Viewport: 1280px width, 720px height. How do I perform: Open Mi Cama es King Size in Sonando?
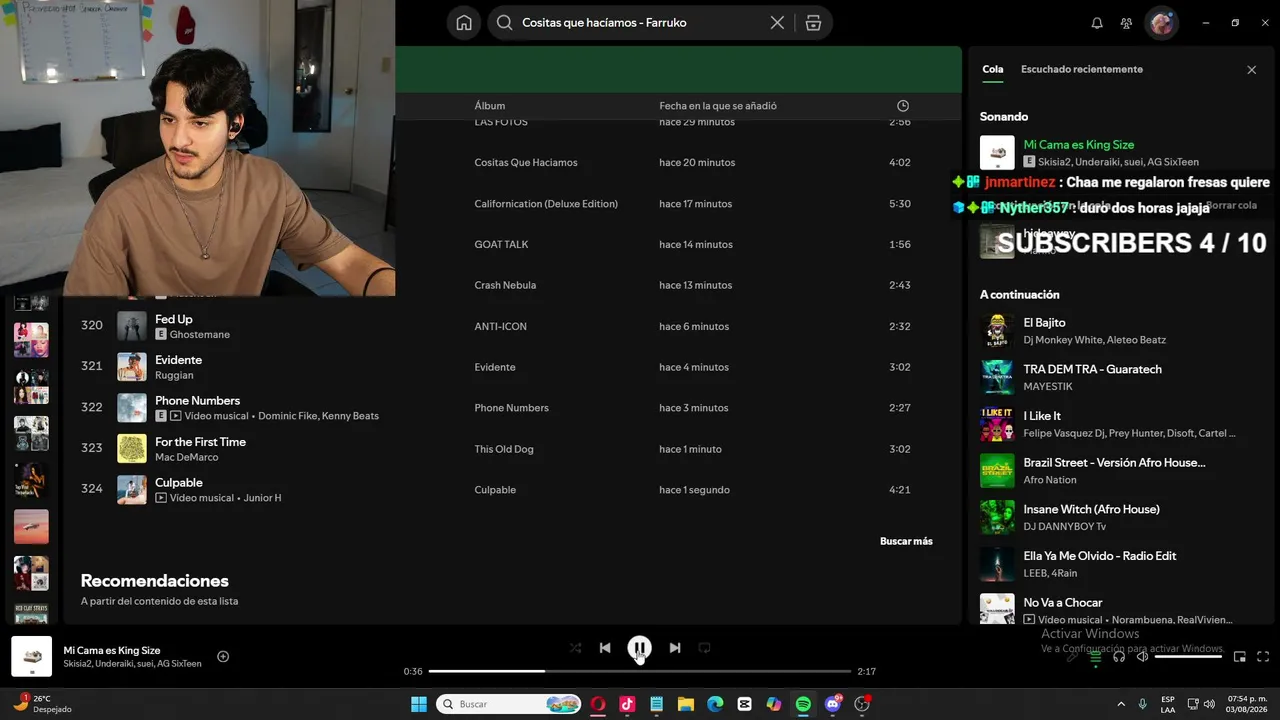point(1078,145)
